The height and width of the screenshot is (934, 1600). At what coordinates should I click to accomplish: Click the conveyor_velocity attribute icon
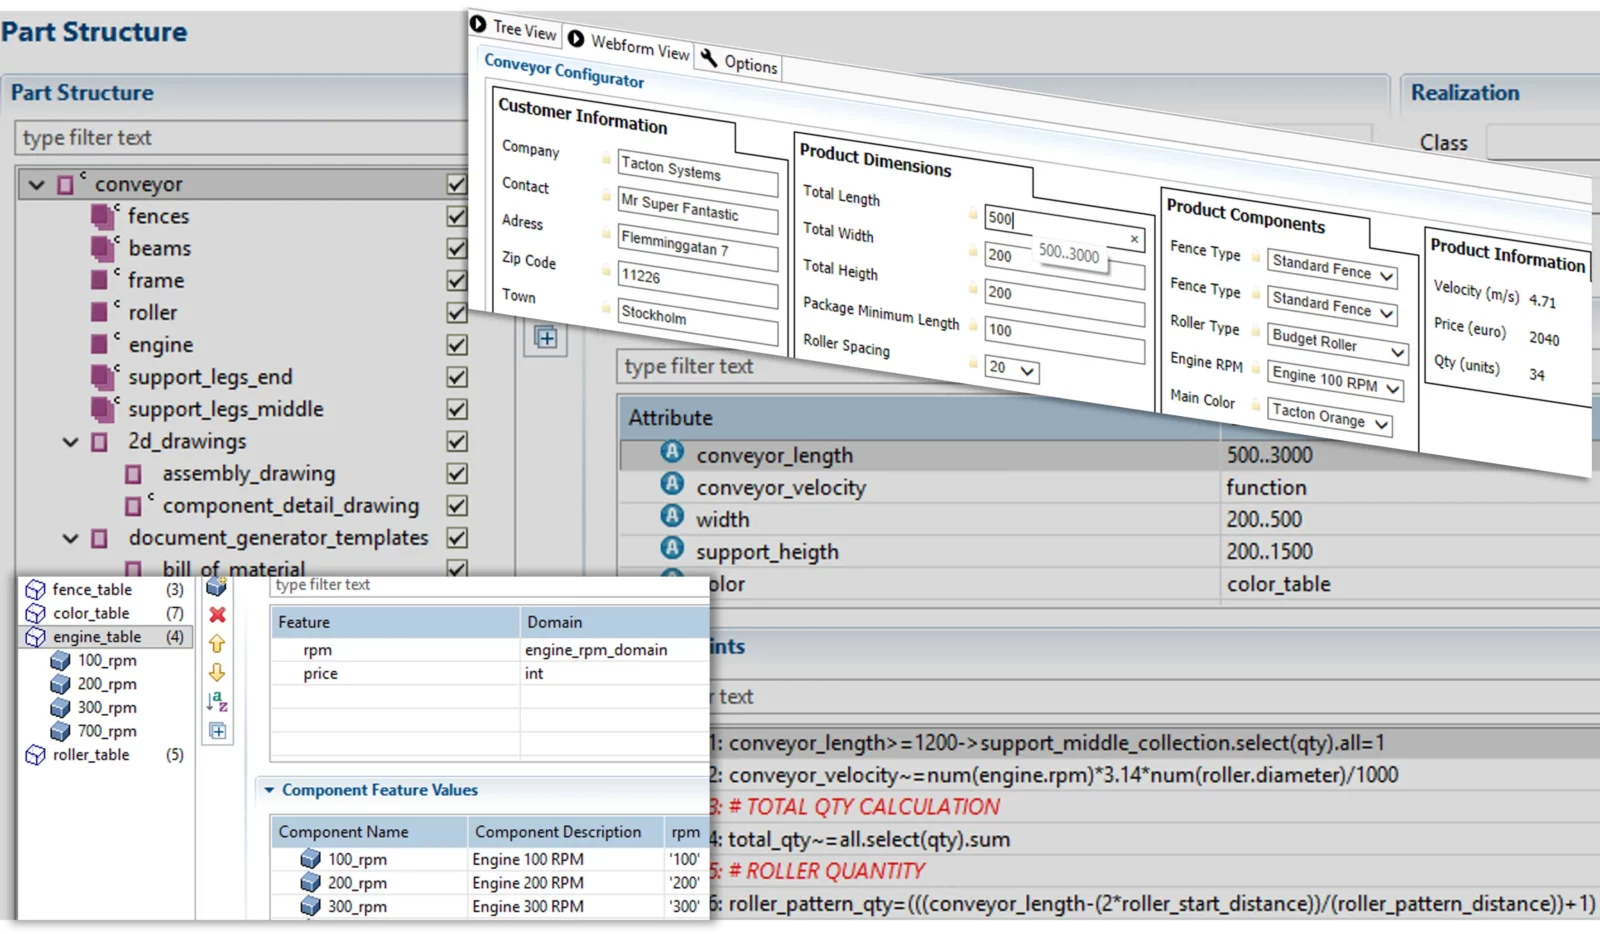coord(672,484)
